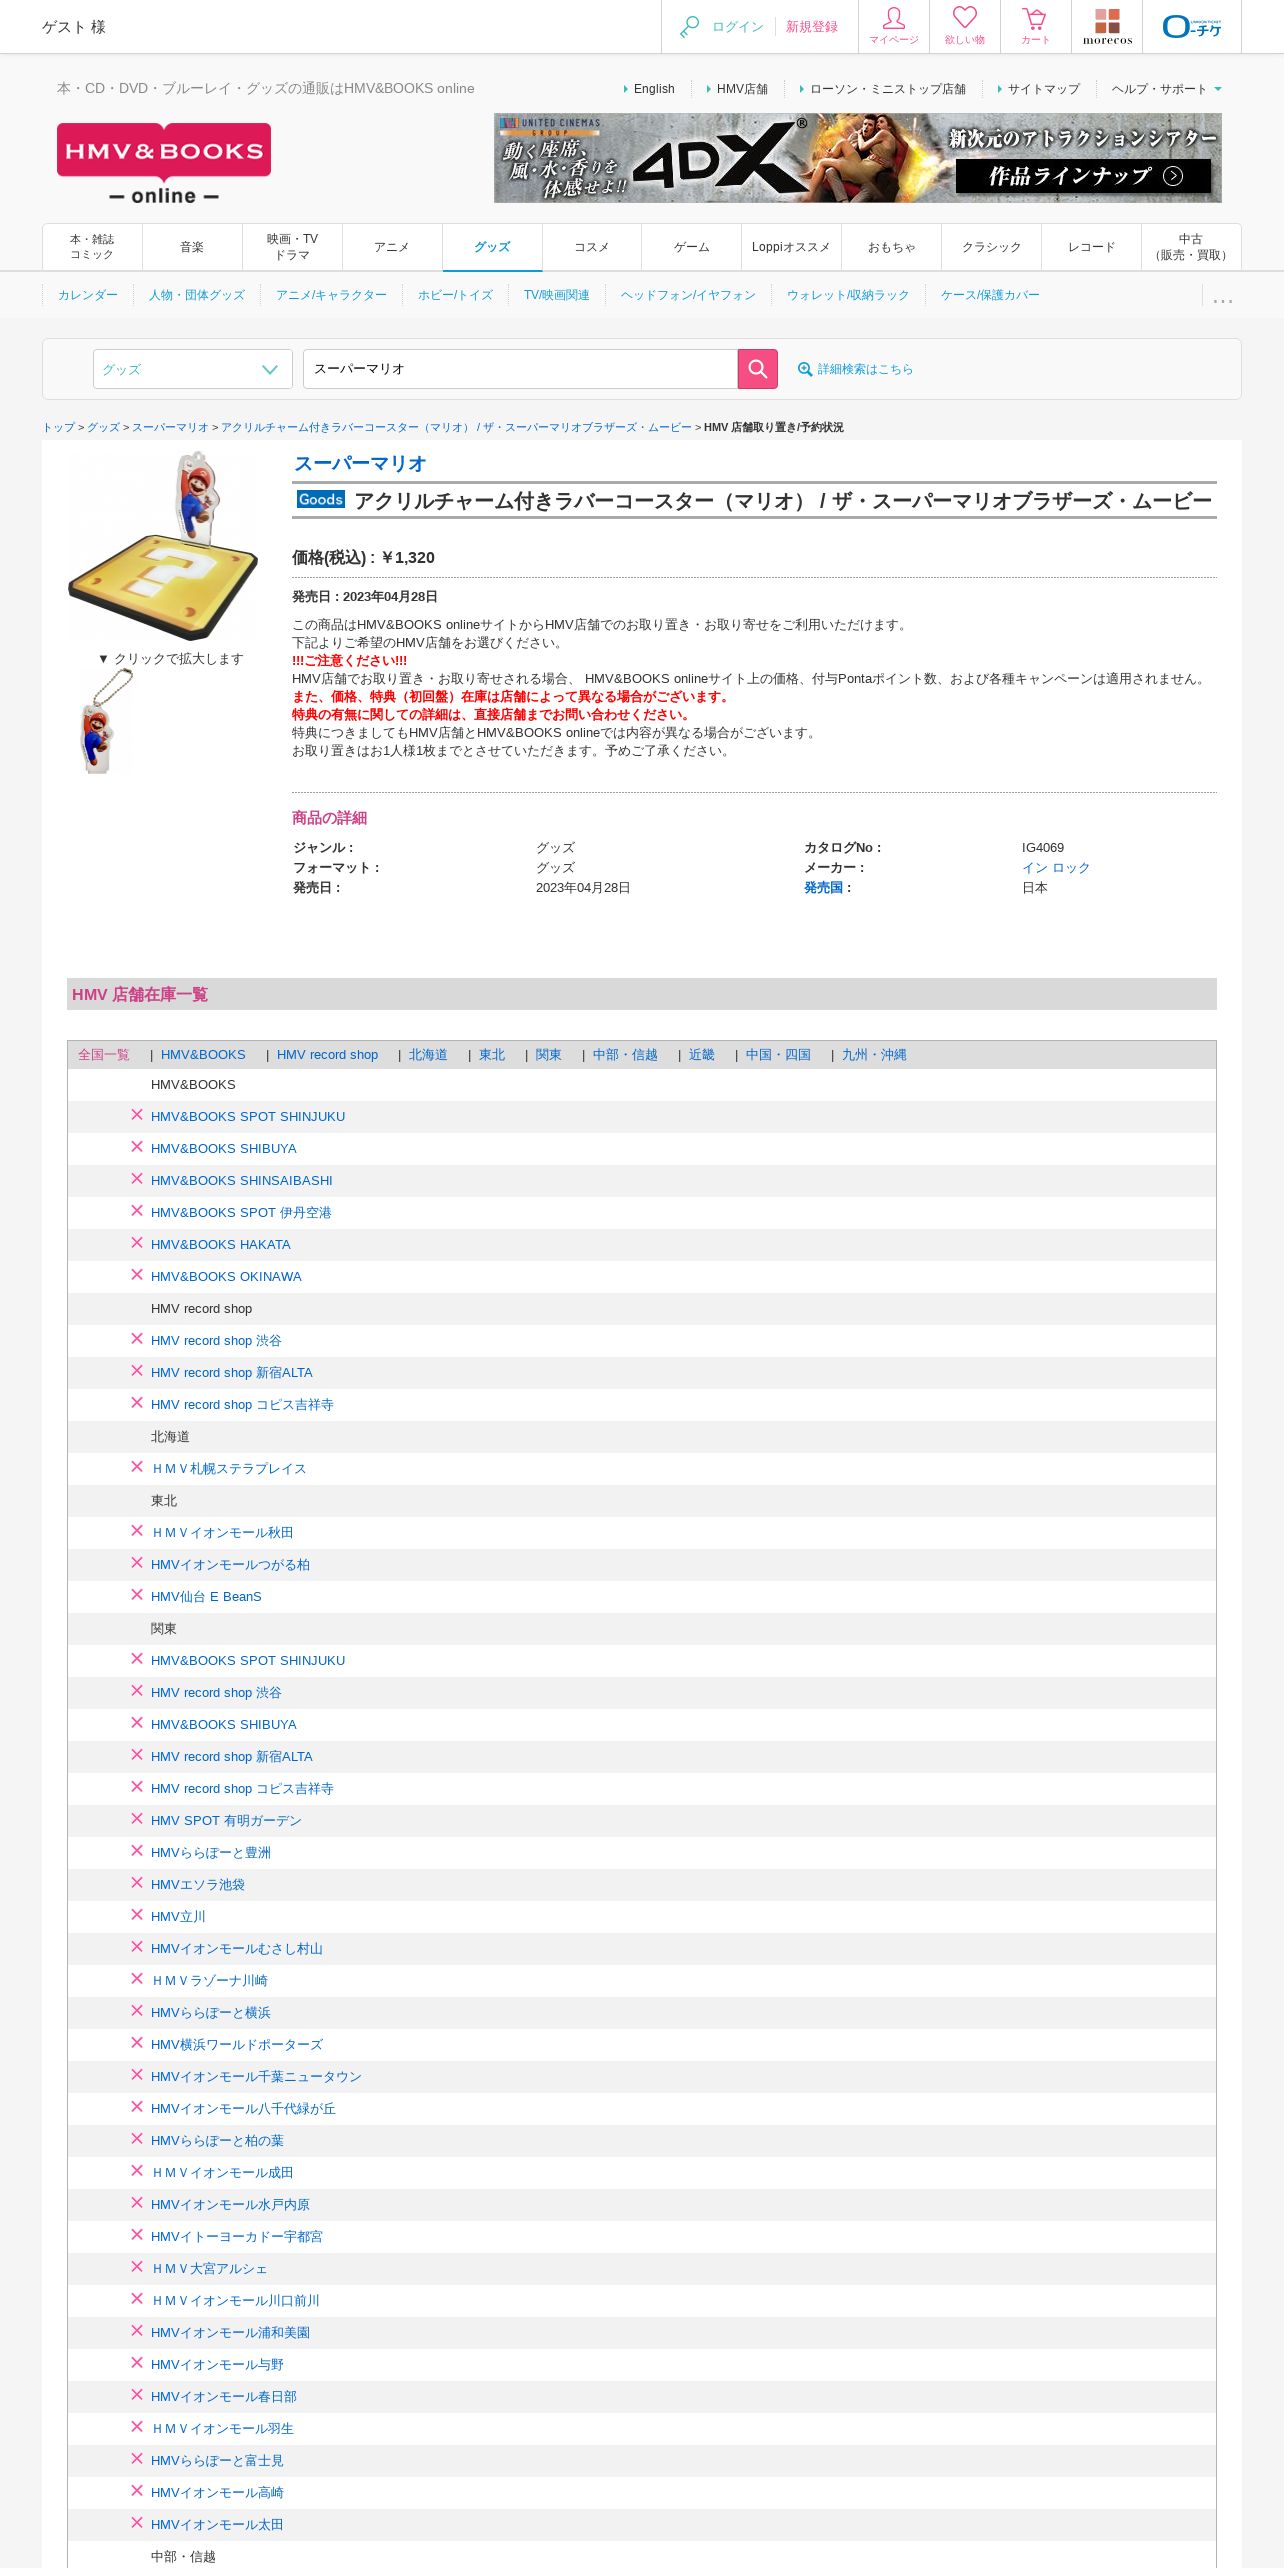Screen dimensions: 1284x2568
Task: Open HMV横浜ワールドポーターズ store link
Action: pyautogui.click(x=237, y=2045)
